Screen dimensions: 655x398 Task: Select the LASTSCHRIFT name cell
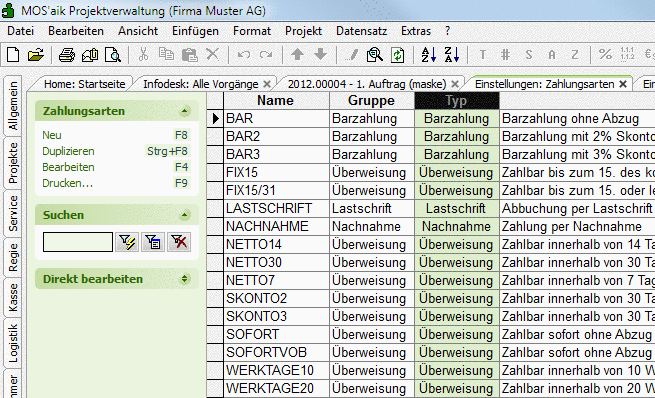276,208
